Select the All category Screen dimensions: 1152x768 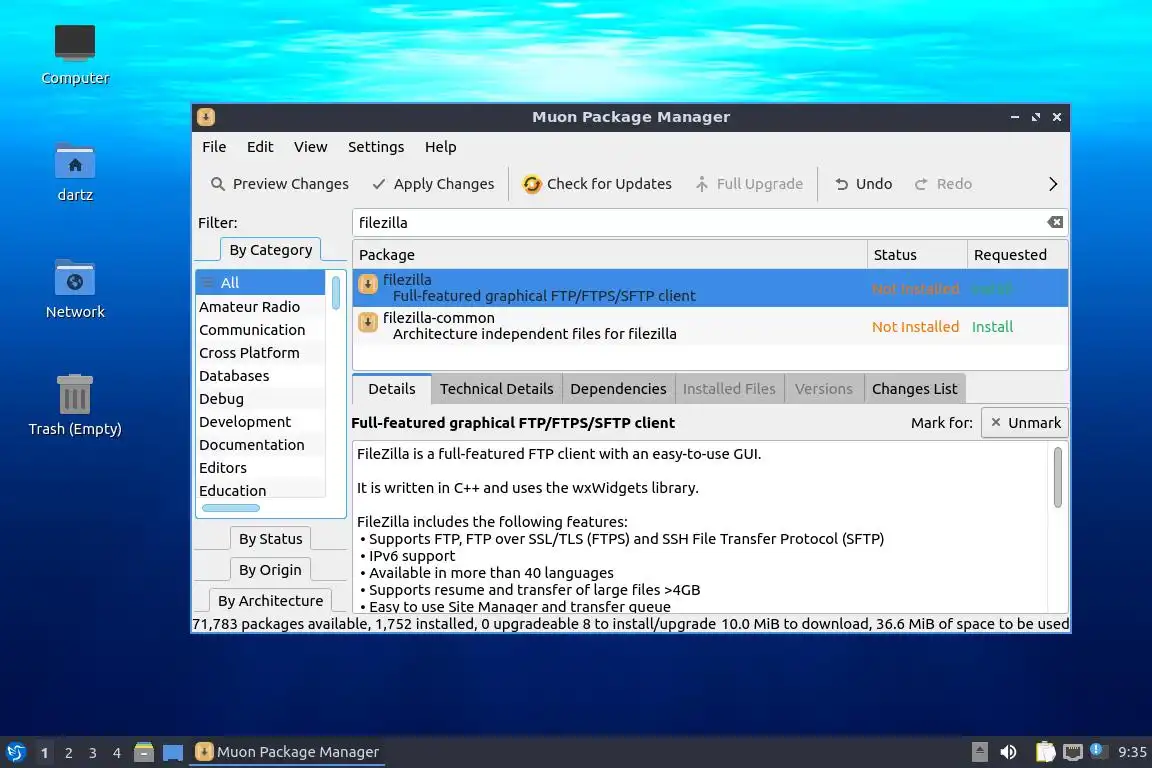[260, 282]
